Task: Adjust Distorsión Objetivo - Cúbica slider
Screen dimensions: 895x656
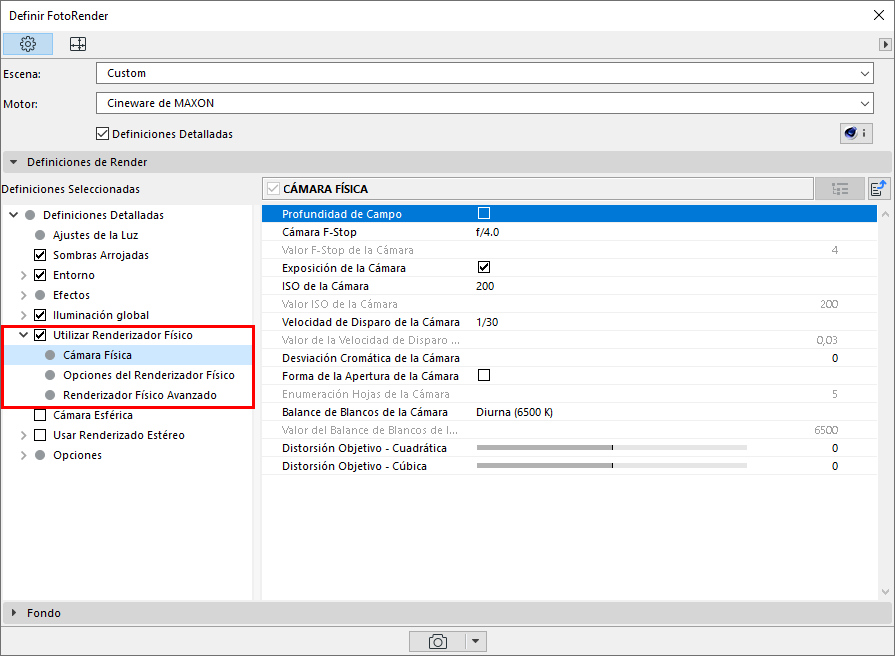Action: (612, 466)
